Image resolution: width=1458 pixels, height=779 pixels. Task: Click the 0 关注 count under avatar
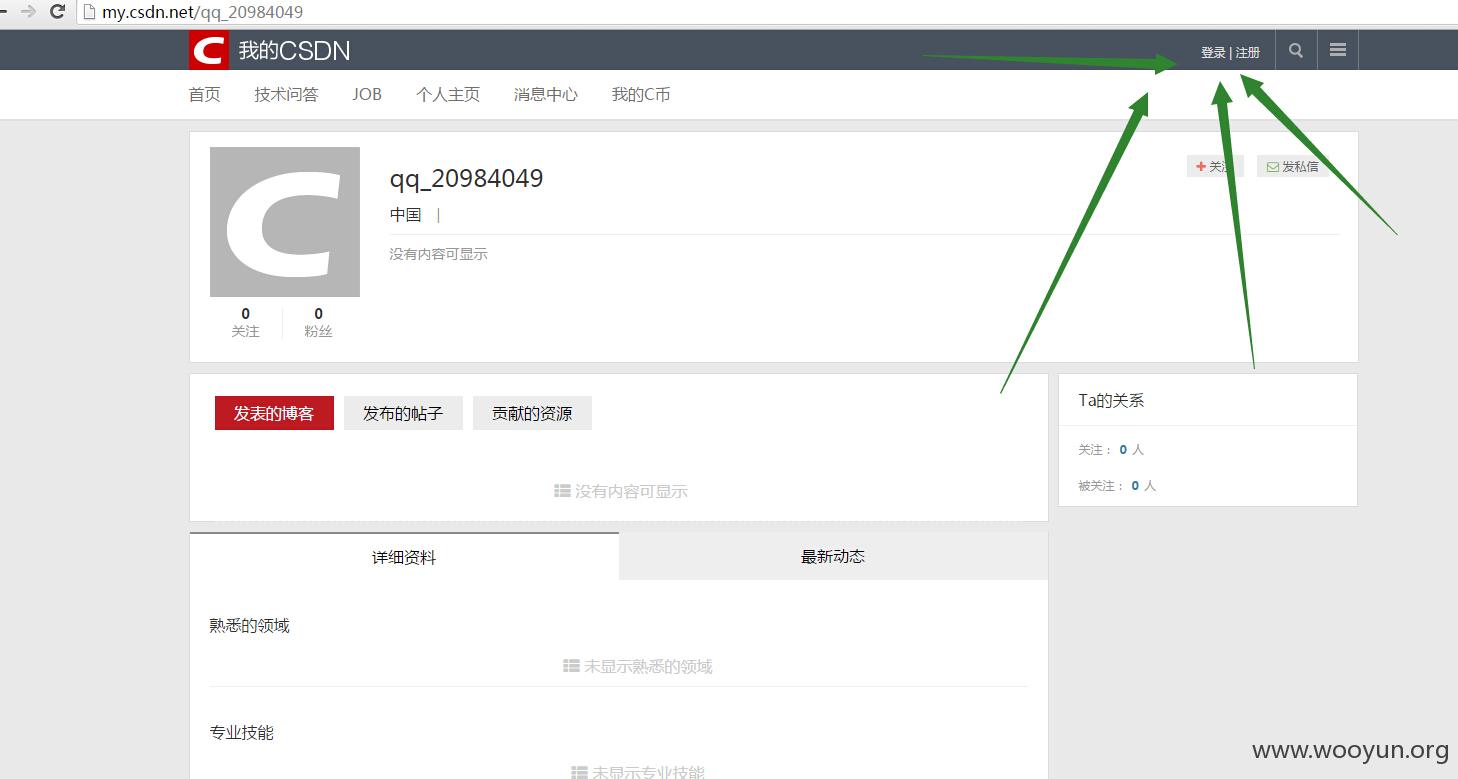245,322
